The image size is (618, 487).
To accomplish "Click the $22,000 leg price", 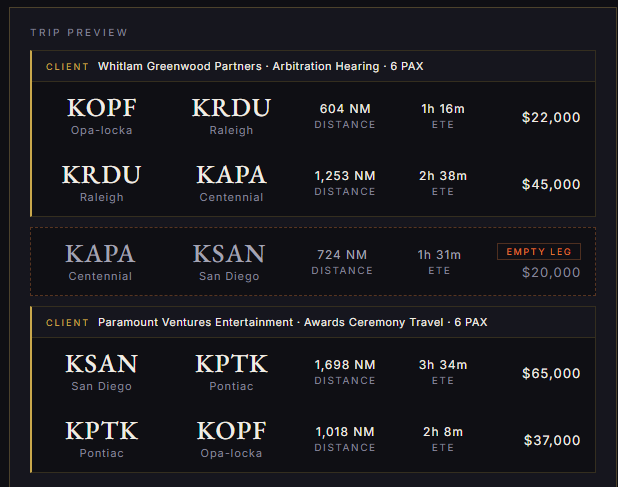I will (551, 117).
